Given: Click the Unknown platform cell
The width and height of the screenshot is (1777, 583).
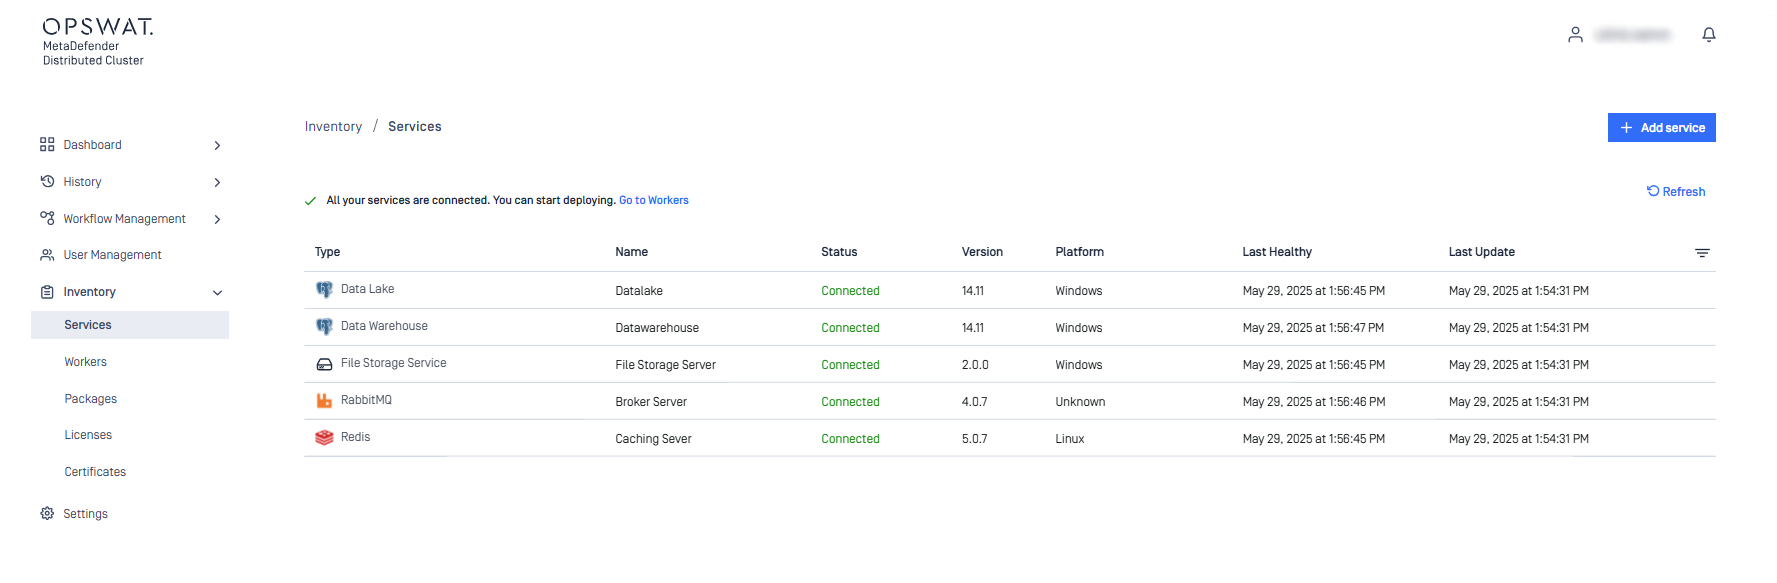Looking at the screenshot, I should tap(1080, 402).
